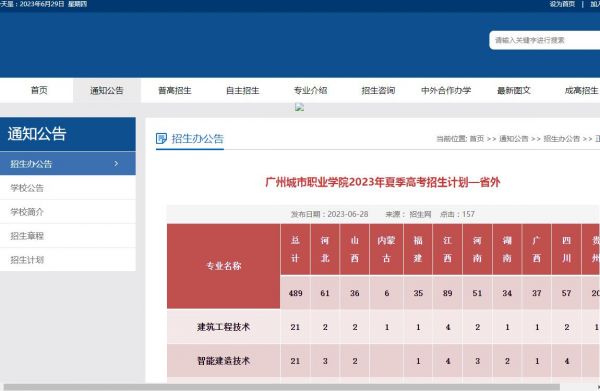The height and width of the screenshot is (391, 600).
Task: Click the 福建 column header
Action: coord(418,249)
